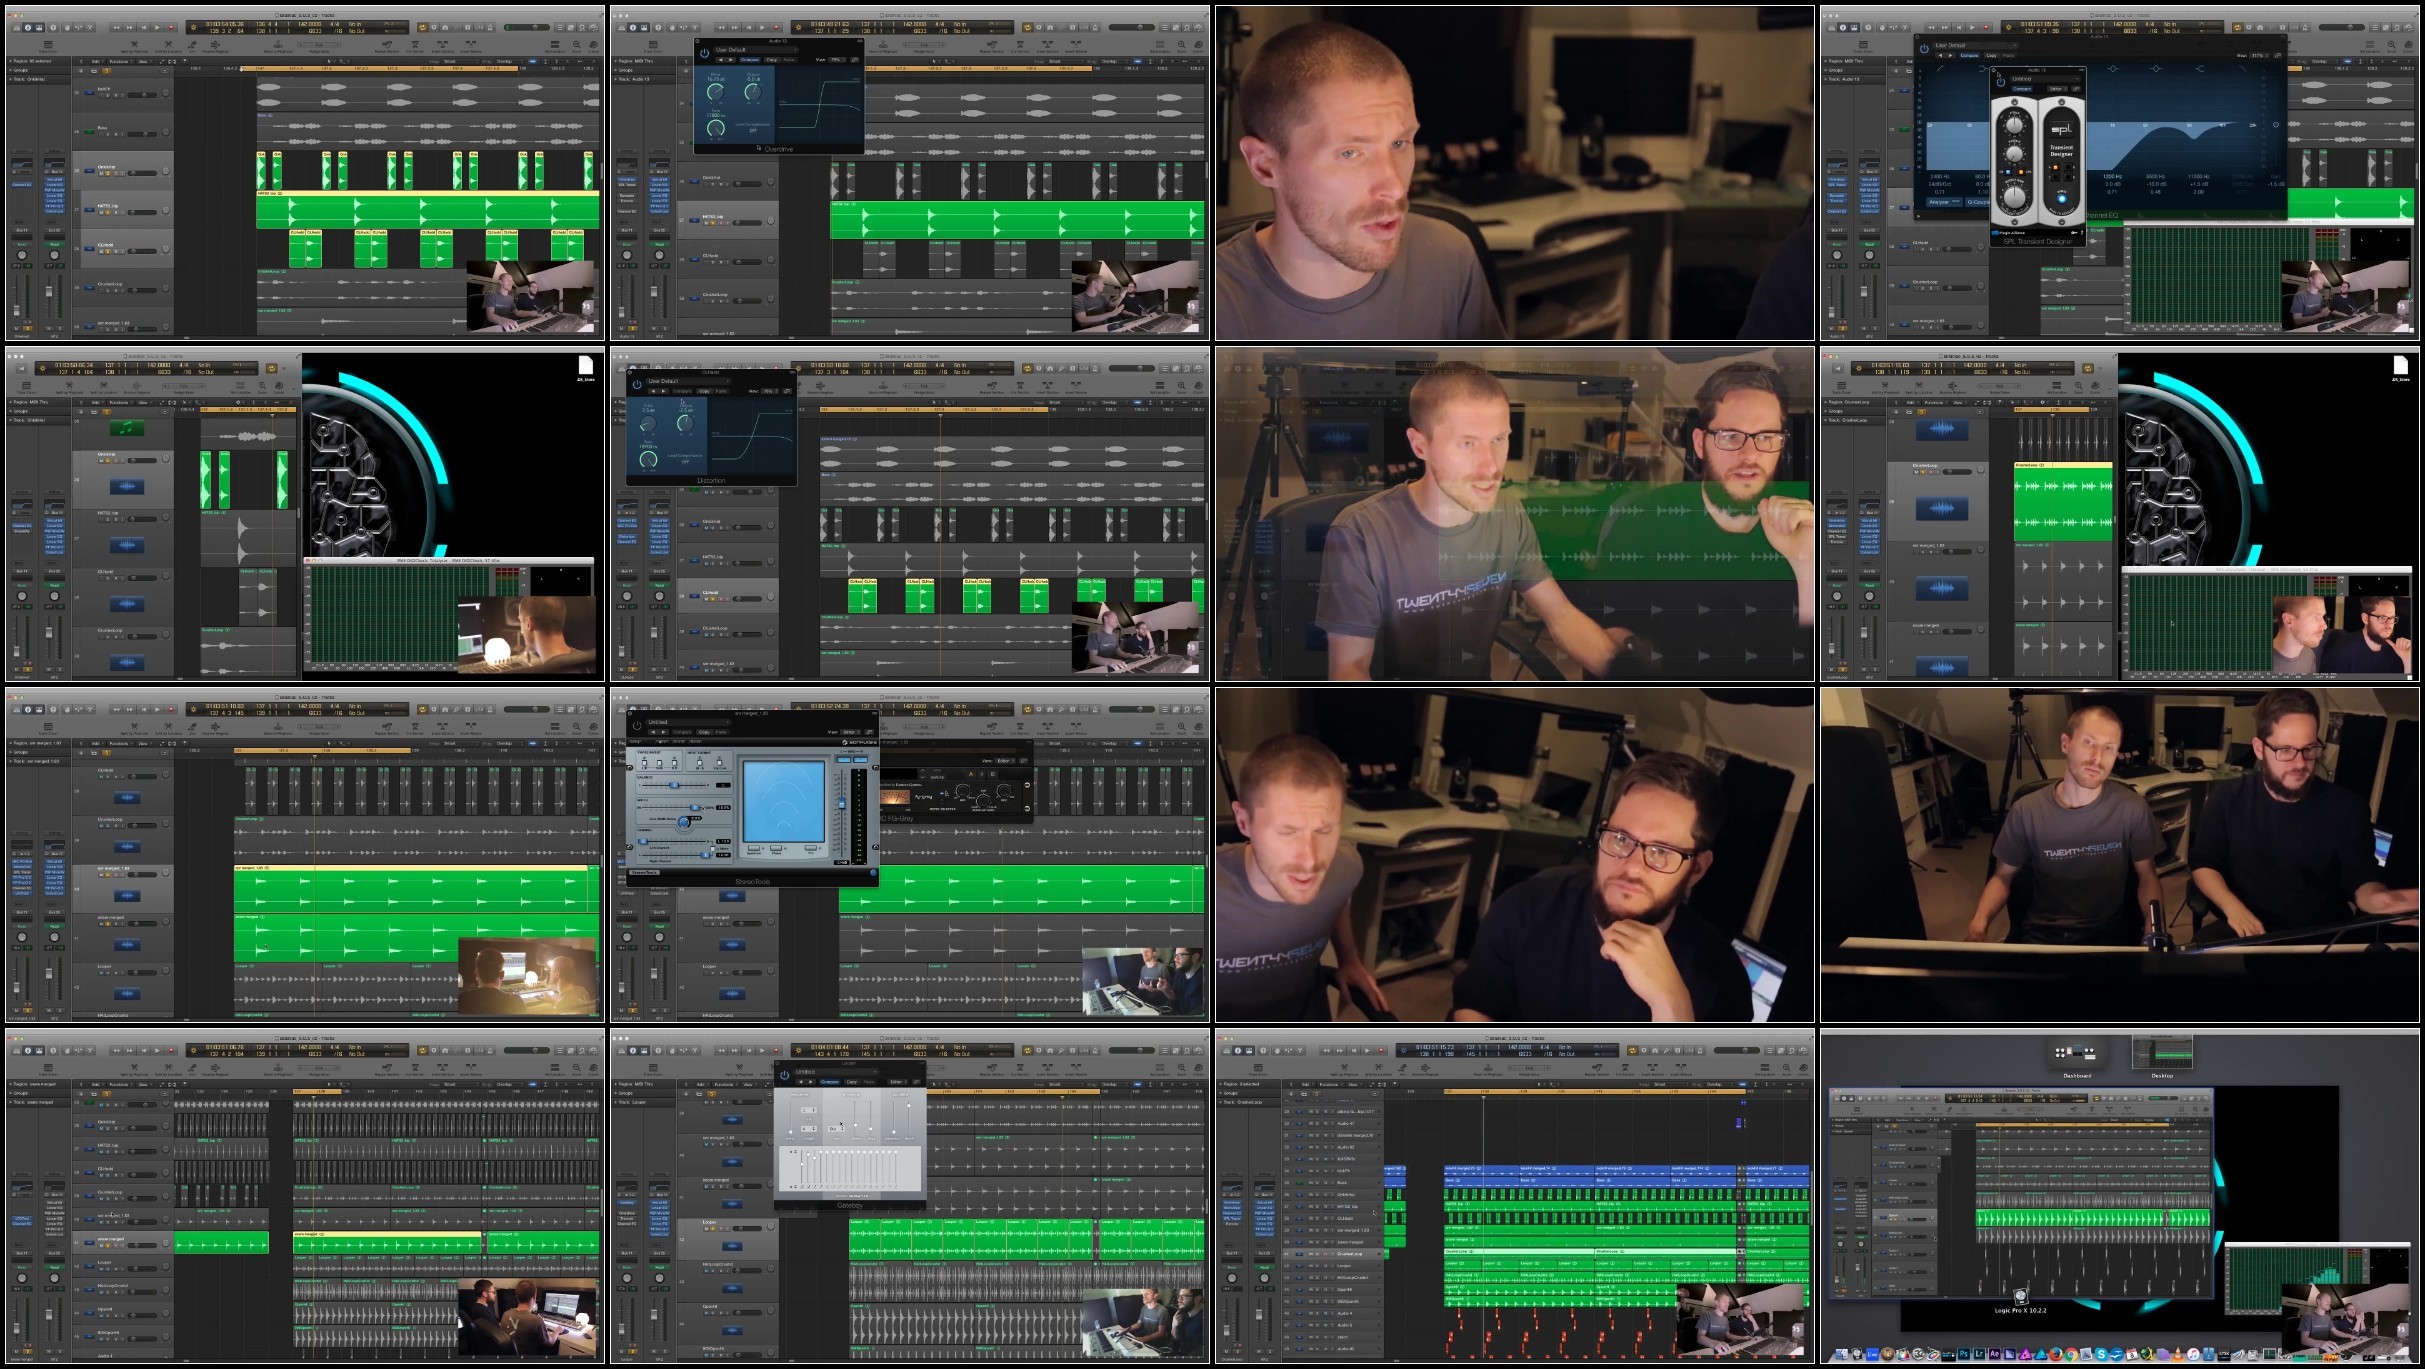This screenshot has height=1369, width=2425.
Task: Click the Firefox icon in the Dock
Action: pyautogui.click(x=2056, y=1354)
